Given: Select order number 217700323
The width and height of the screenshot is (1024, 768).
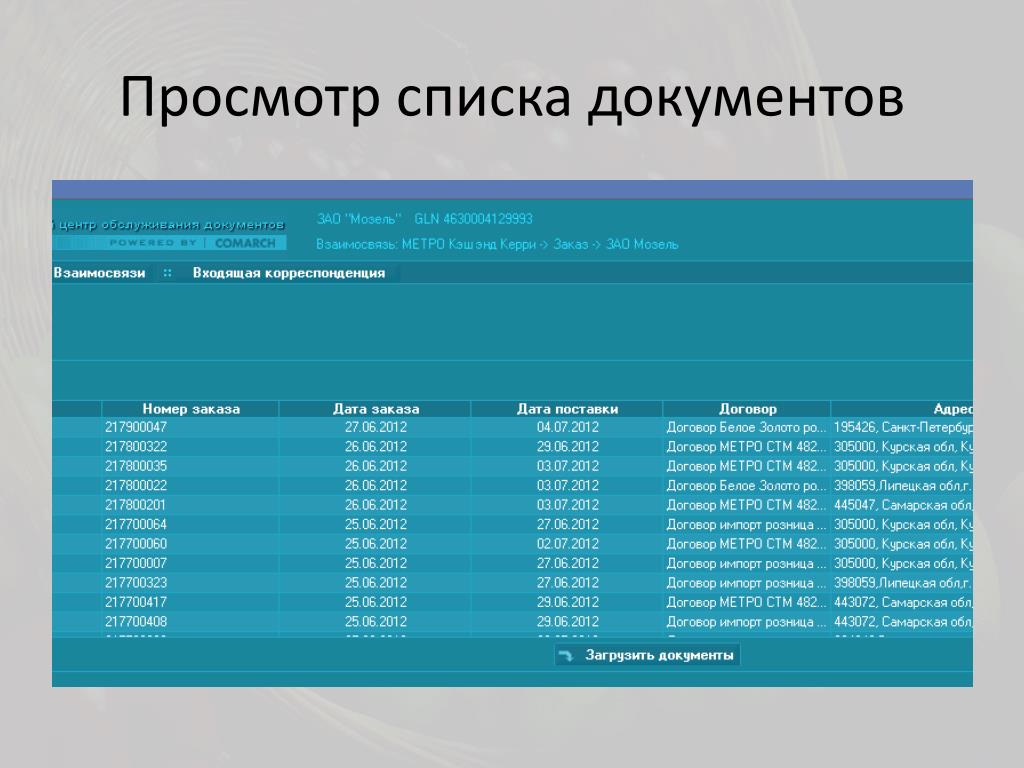Looking at the screenshot, I should [x=136, y=583].
